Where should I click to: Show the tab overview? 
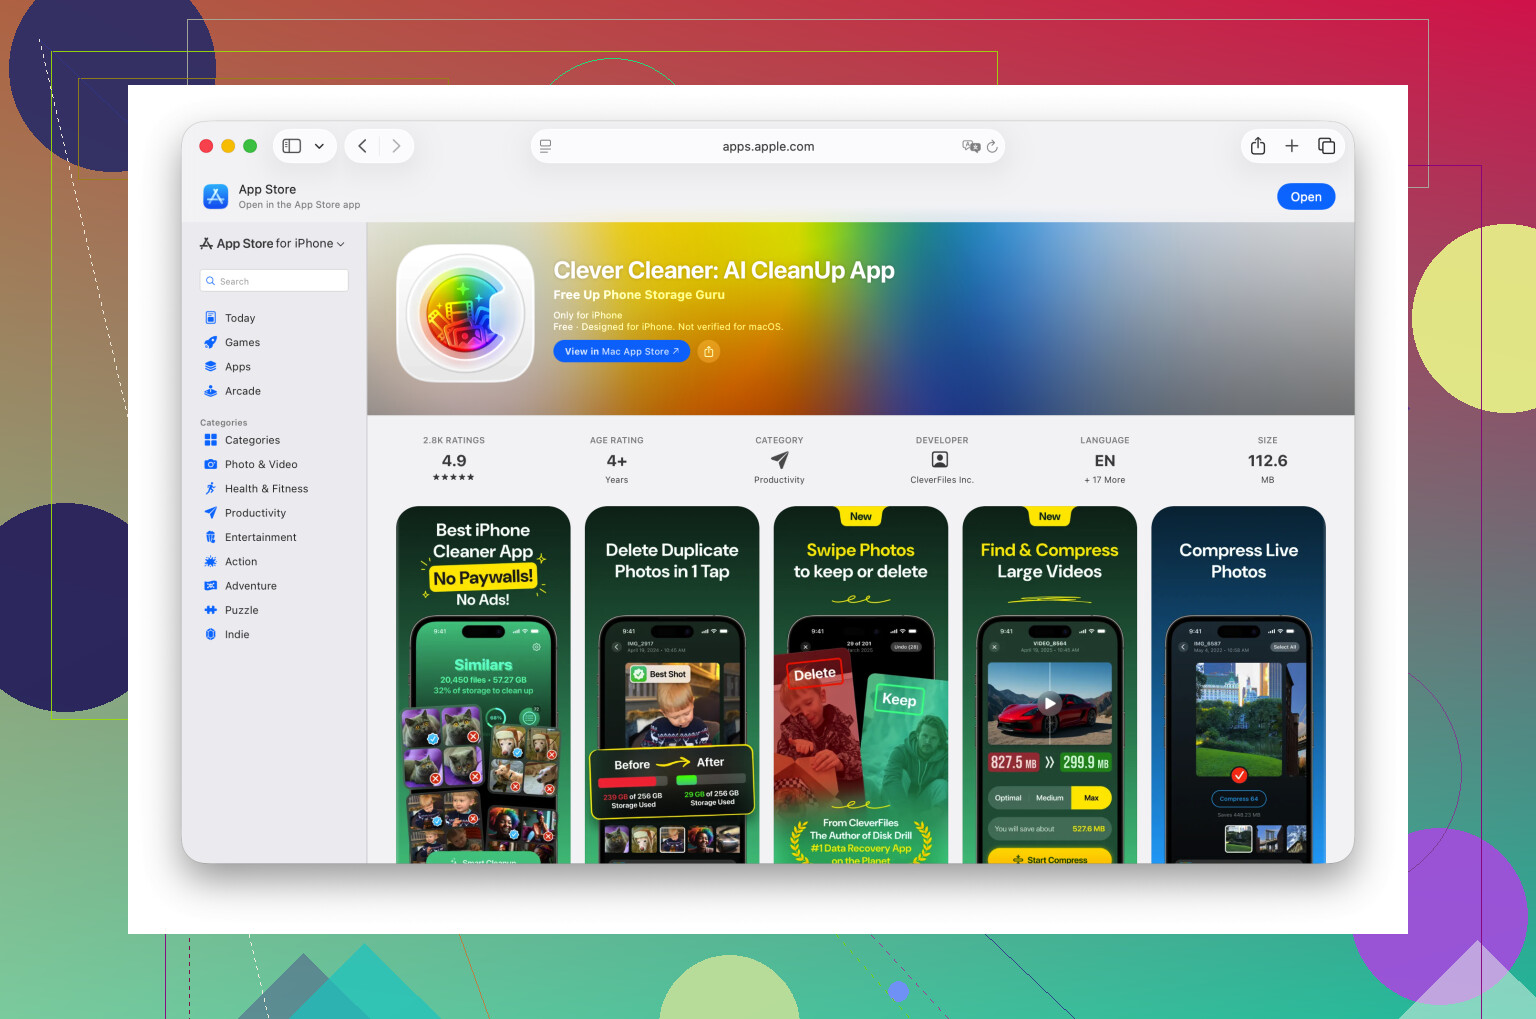1326,146
